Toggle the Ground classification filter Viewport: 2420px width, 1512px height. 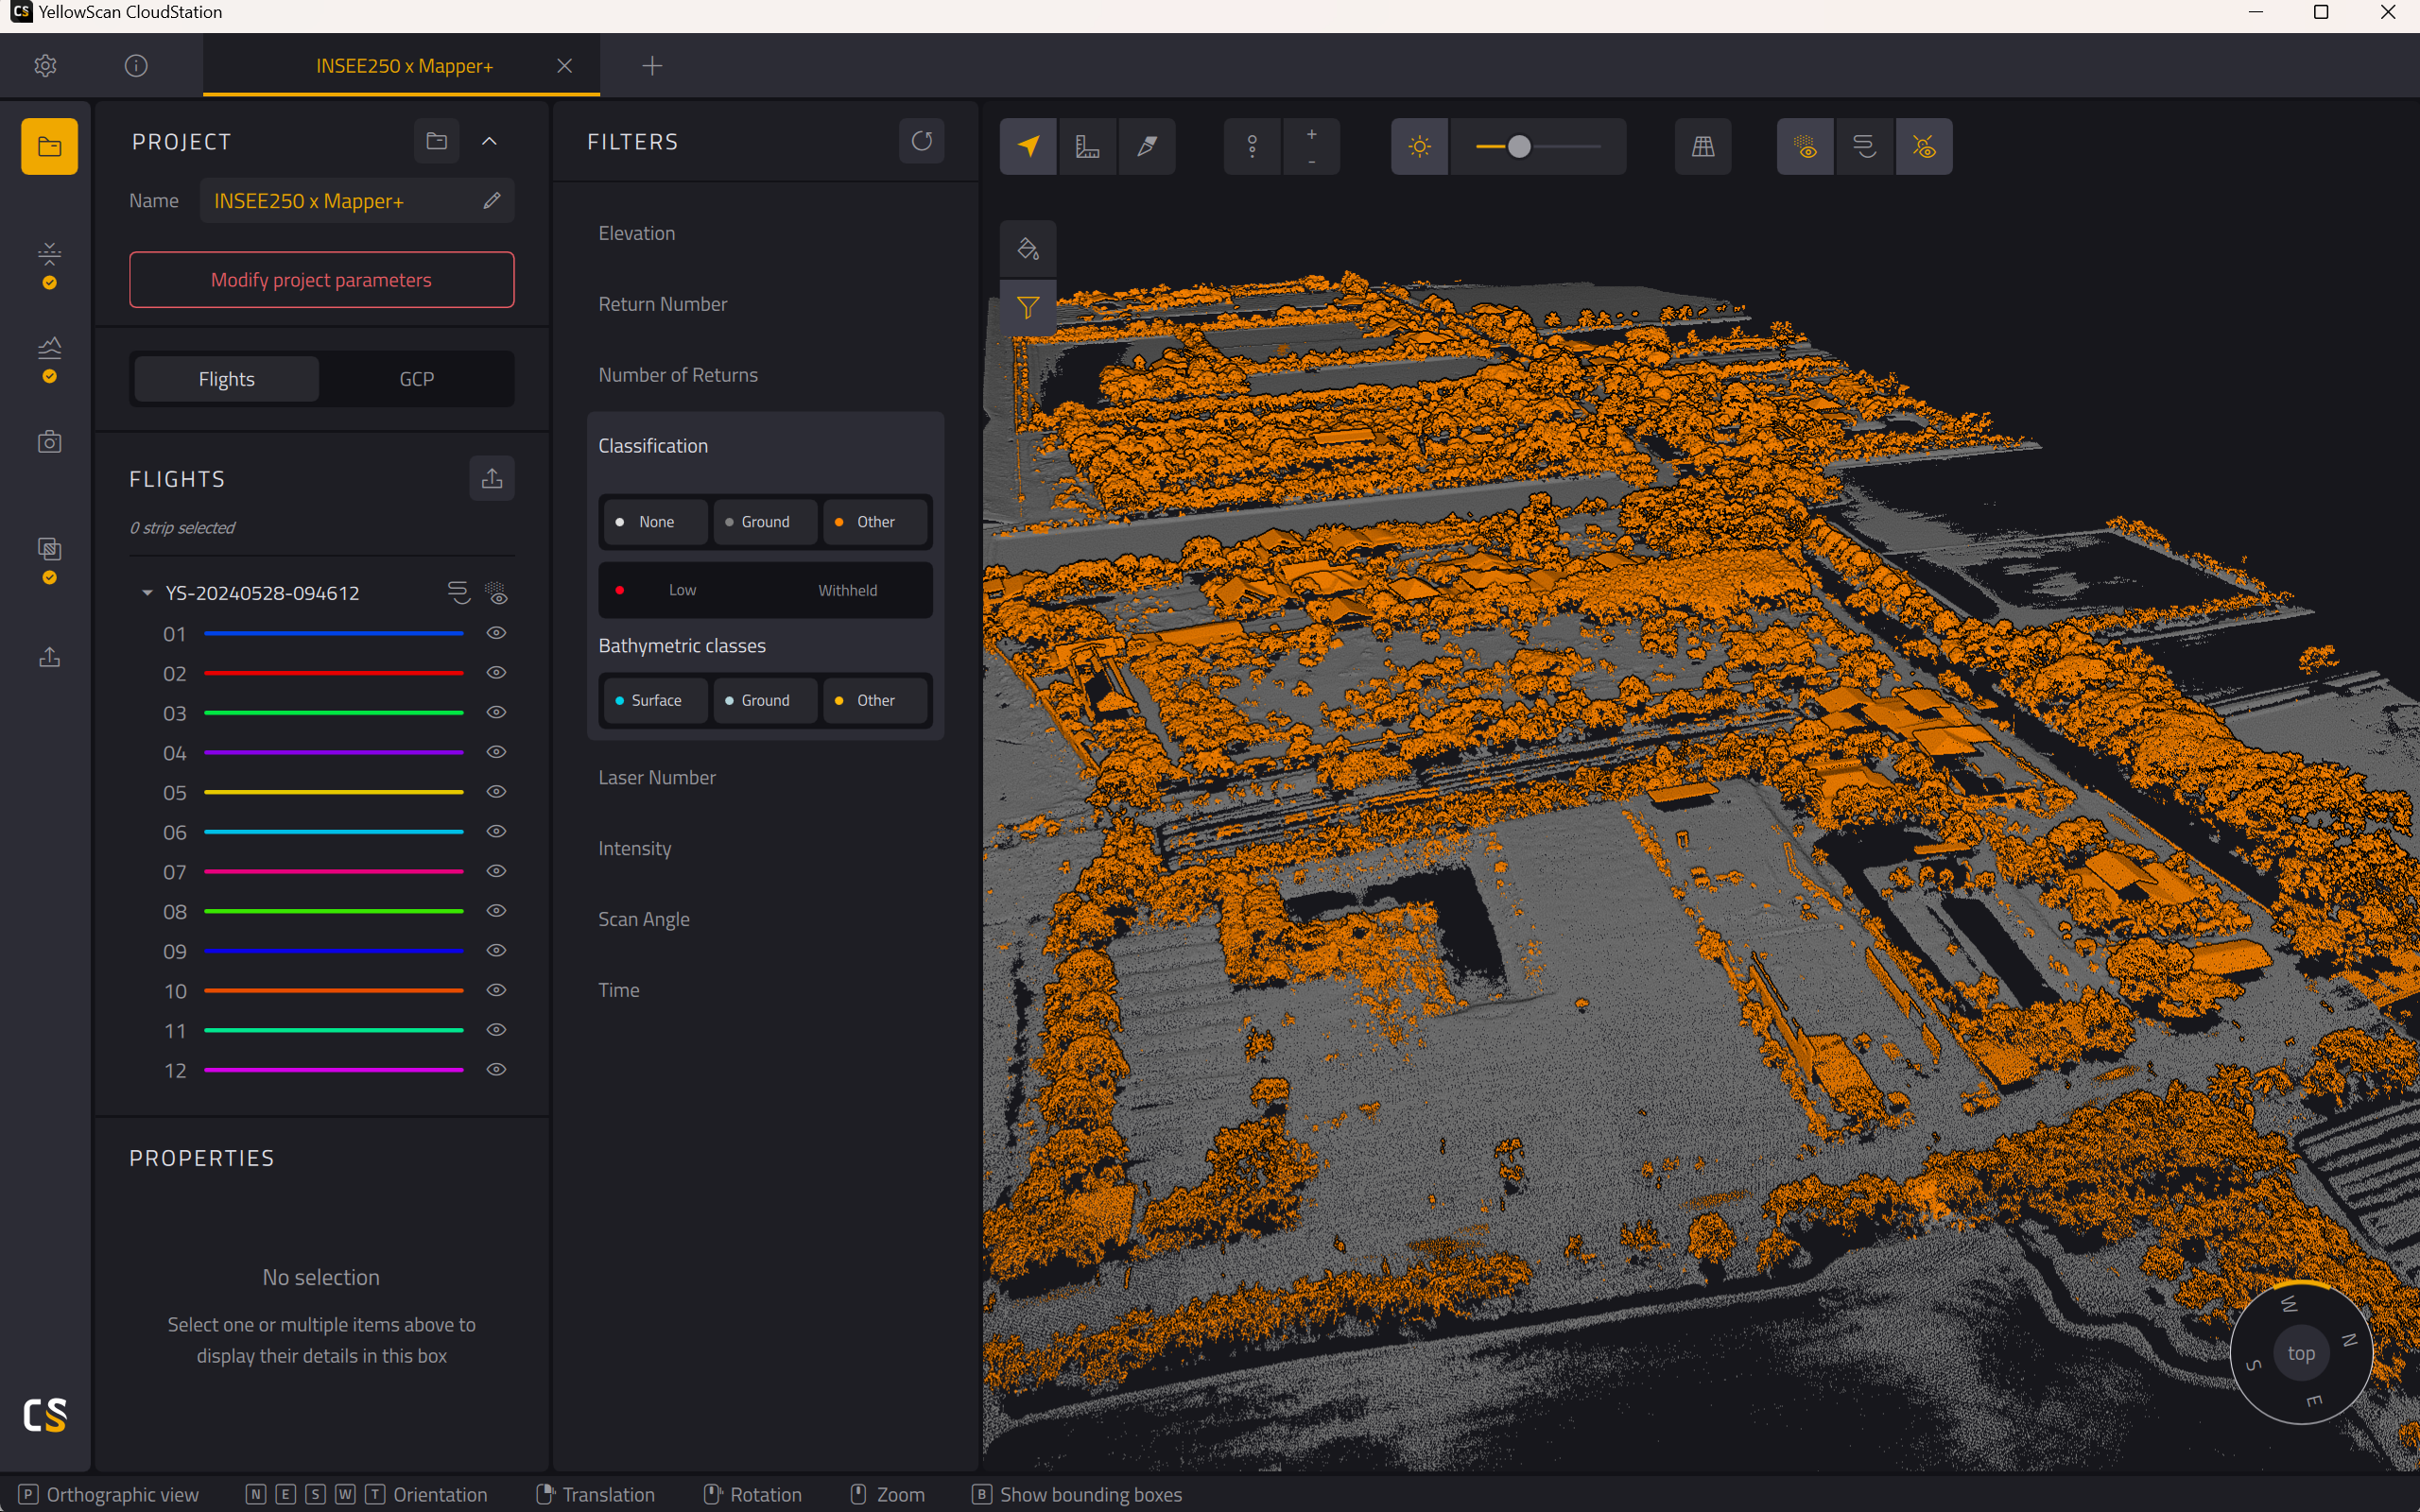click(766, 522)
